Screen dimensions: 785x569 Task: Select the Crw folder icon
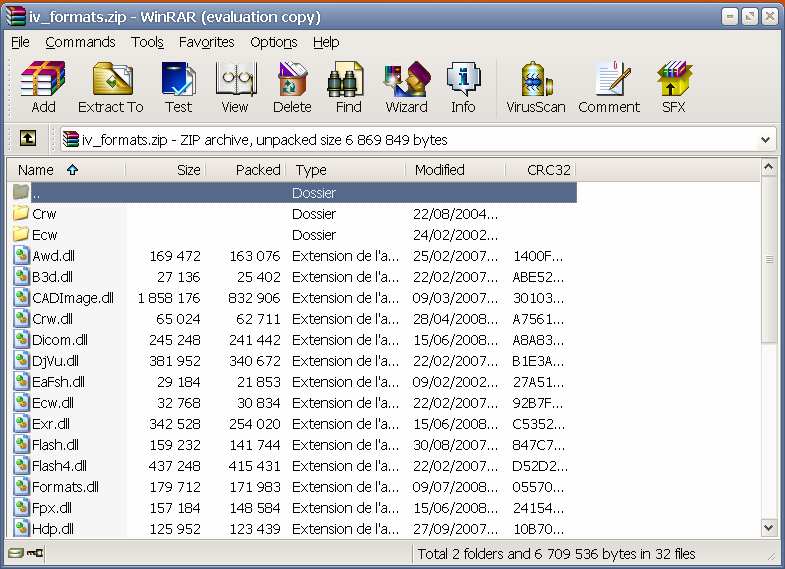21,213
